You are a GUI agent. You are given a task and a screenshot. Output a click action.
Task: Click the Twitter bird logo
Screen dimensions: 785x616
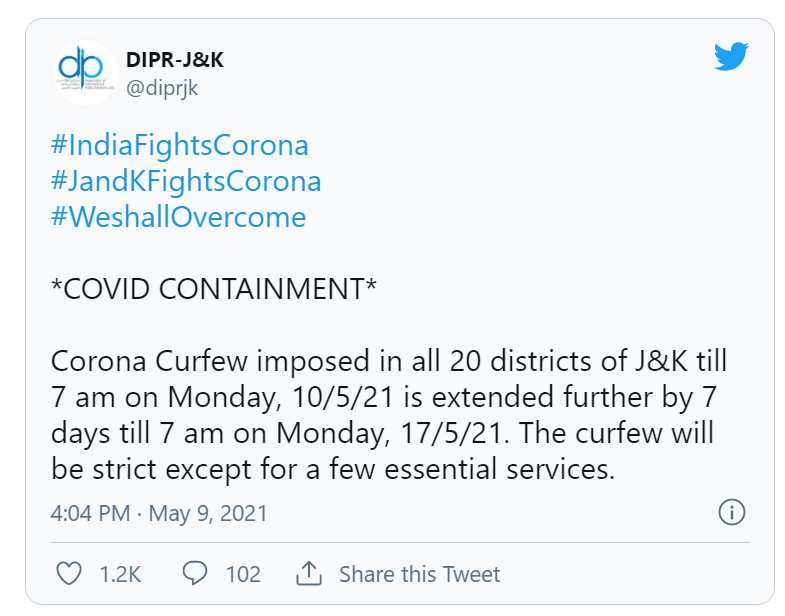click(x=731, y=56)
